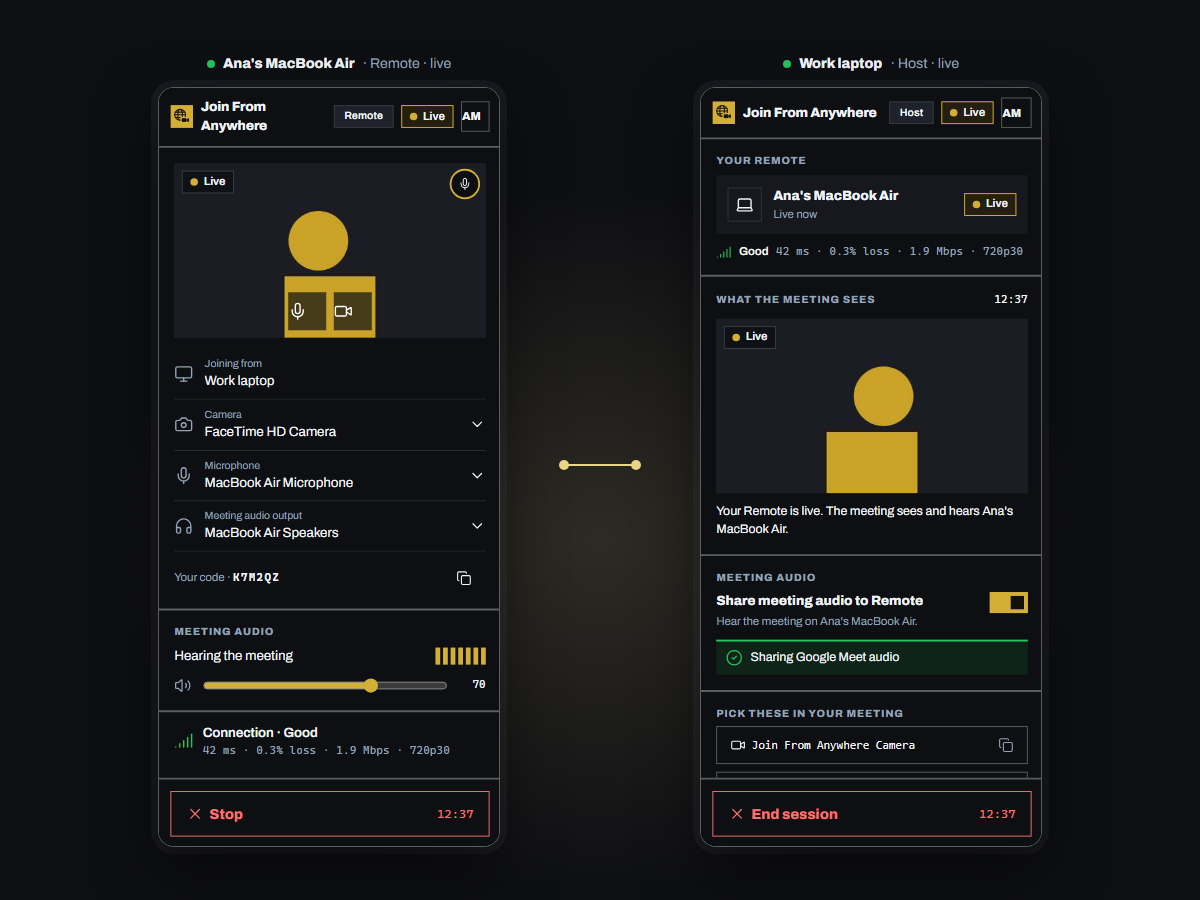Image resolution: width=1200 pixels, height=900 pixels.
Task: Click the speaker volume icon under Hearing the meeting
Action: [183, 685]
